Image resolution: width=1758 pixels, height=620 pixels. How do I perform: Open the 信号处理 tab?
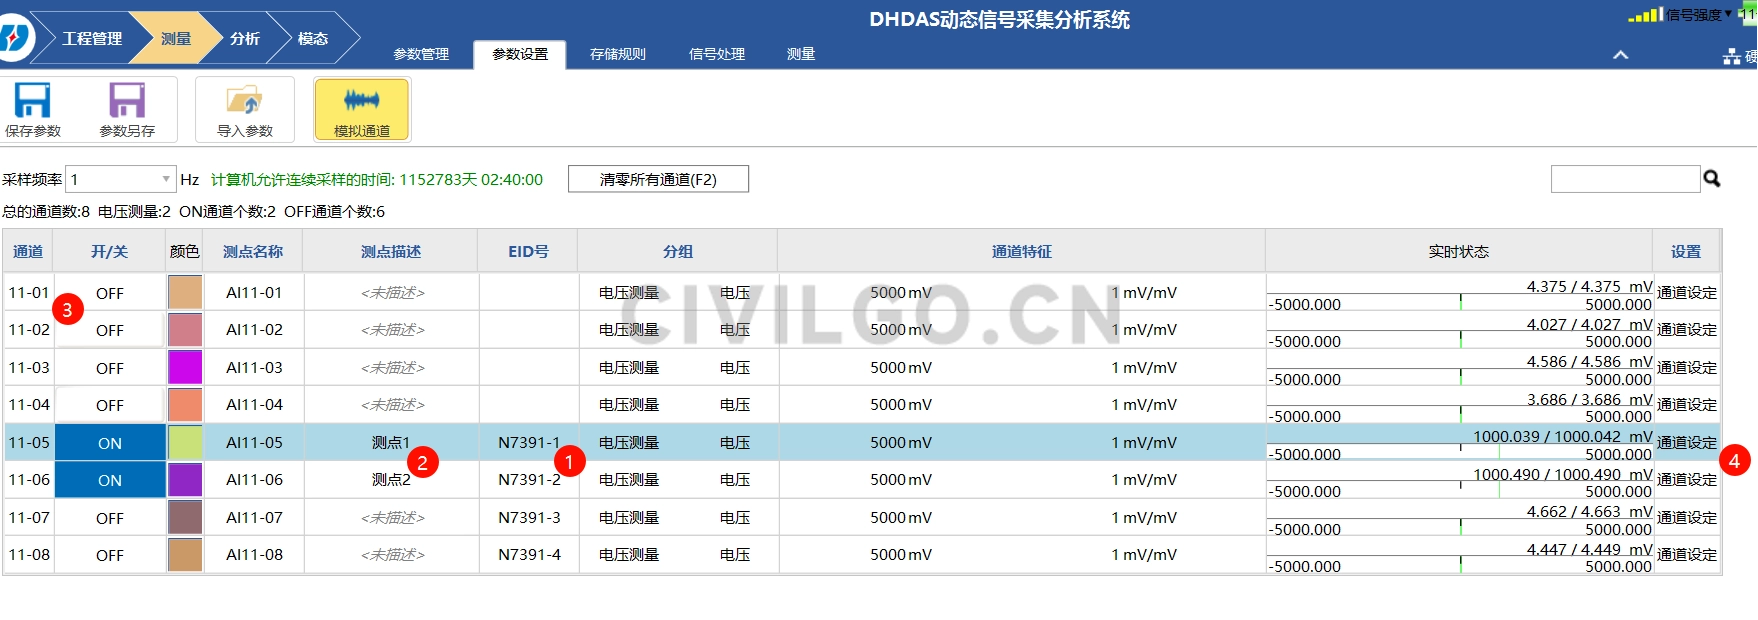coord(717,54)
